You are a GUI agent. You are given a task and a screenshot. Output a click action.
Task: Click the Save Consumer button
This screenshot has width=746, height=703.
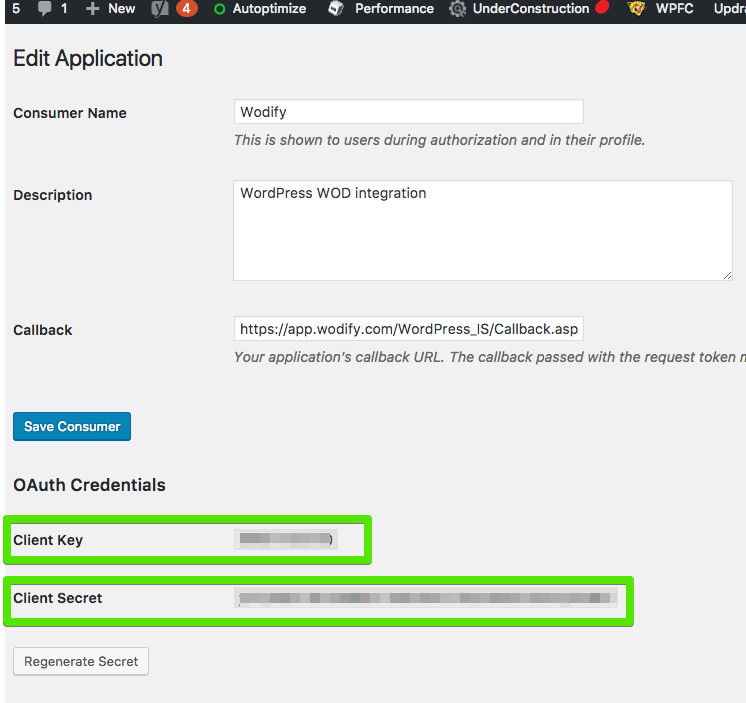(x=72, y=427)
